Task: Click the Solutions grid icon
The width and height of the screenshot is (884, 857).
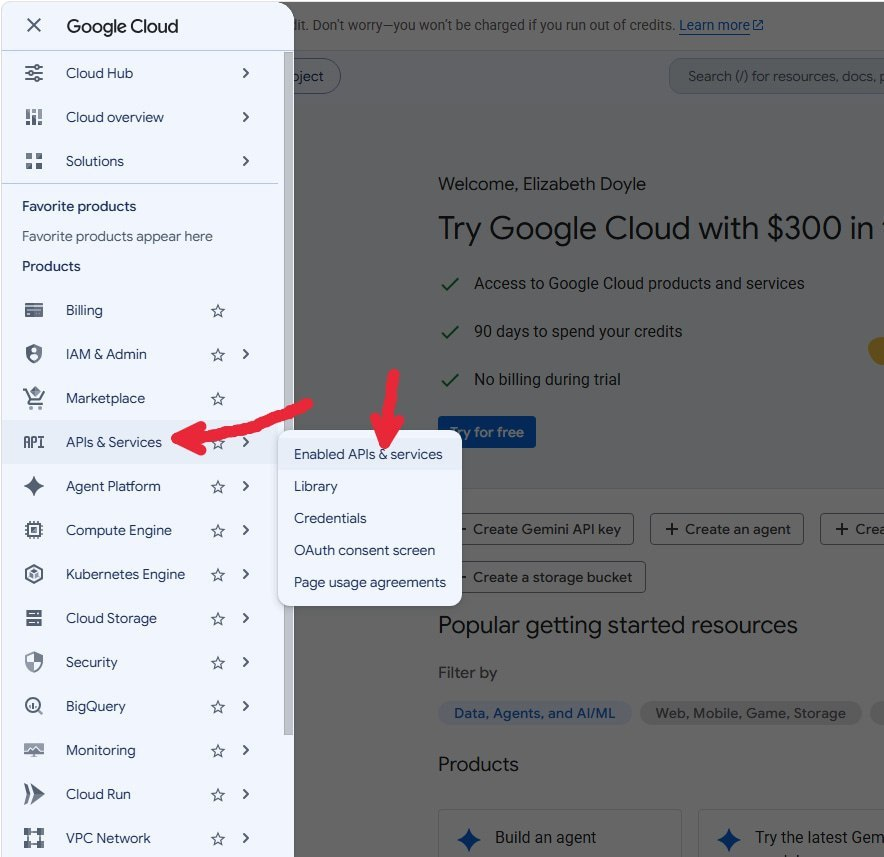Action: 34,161
